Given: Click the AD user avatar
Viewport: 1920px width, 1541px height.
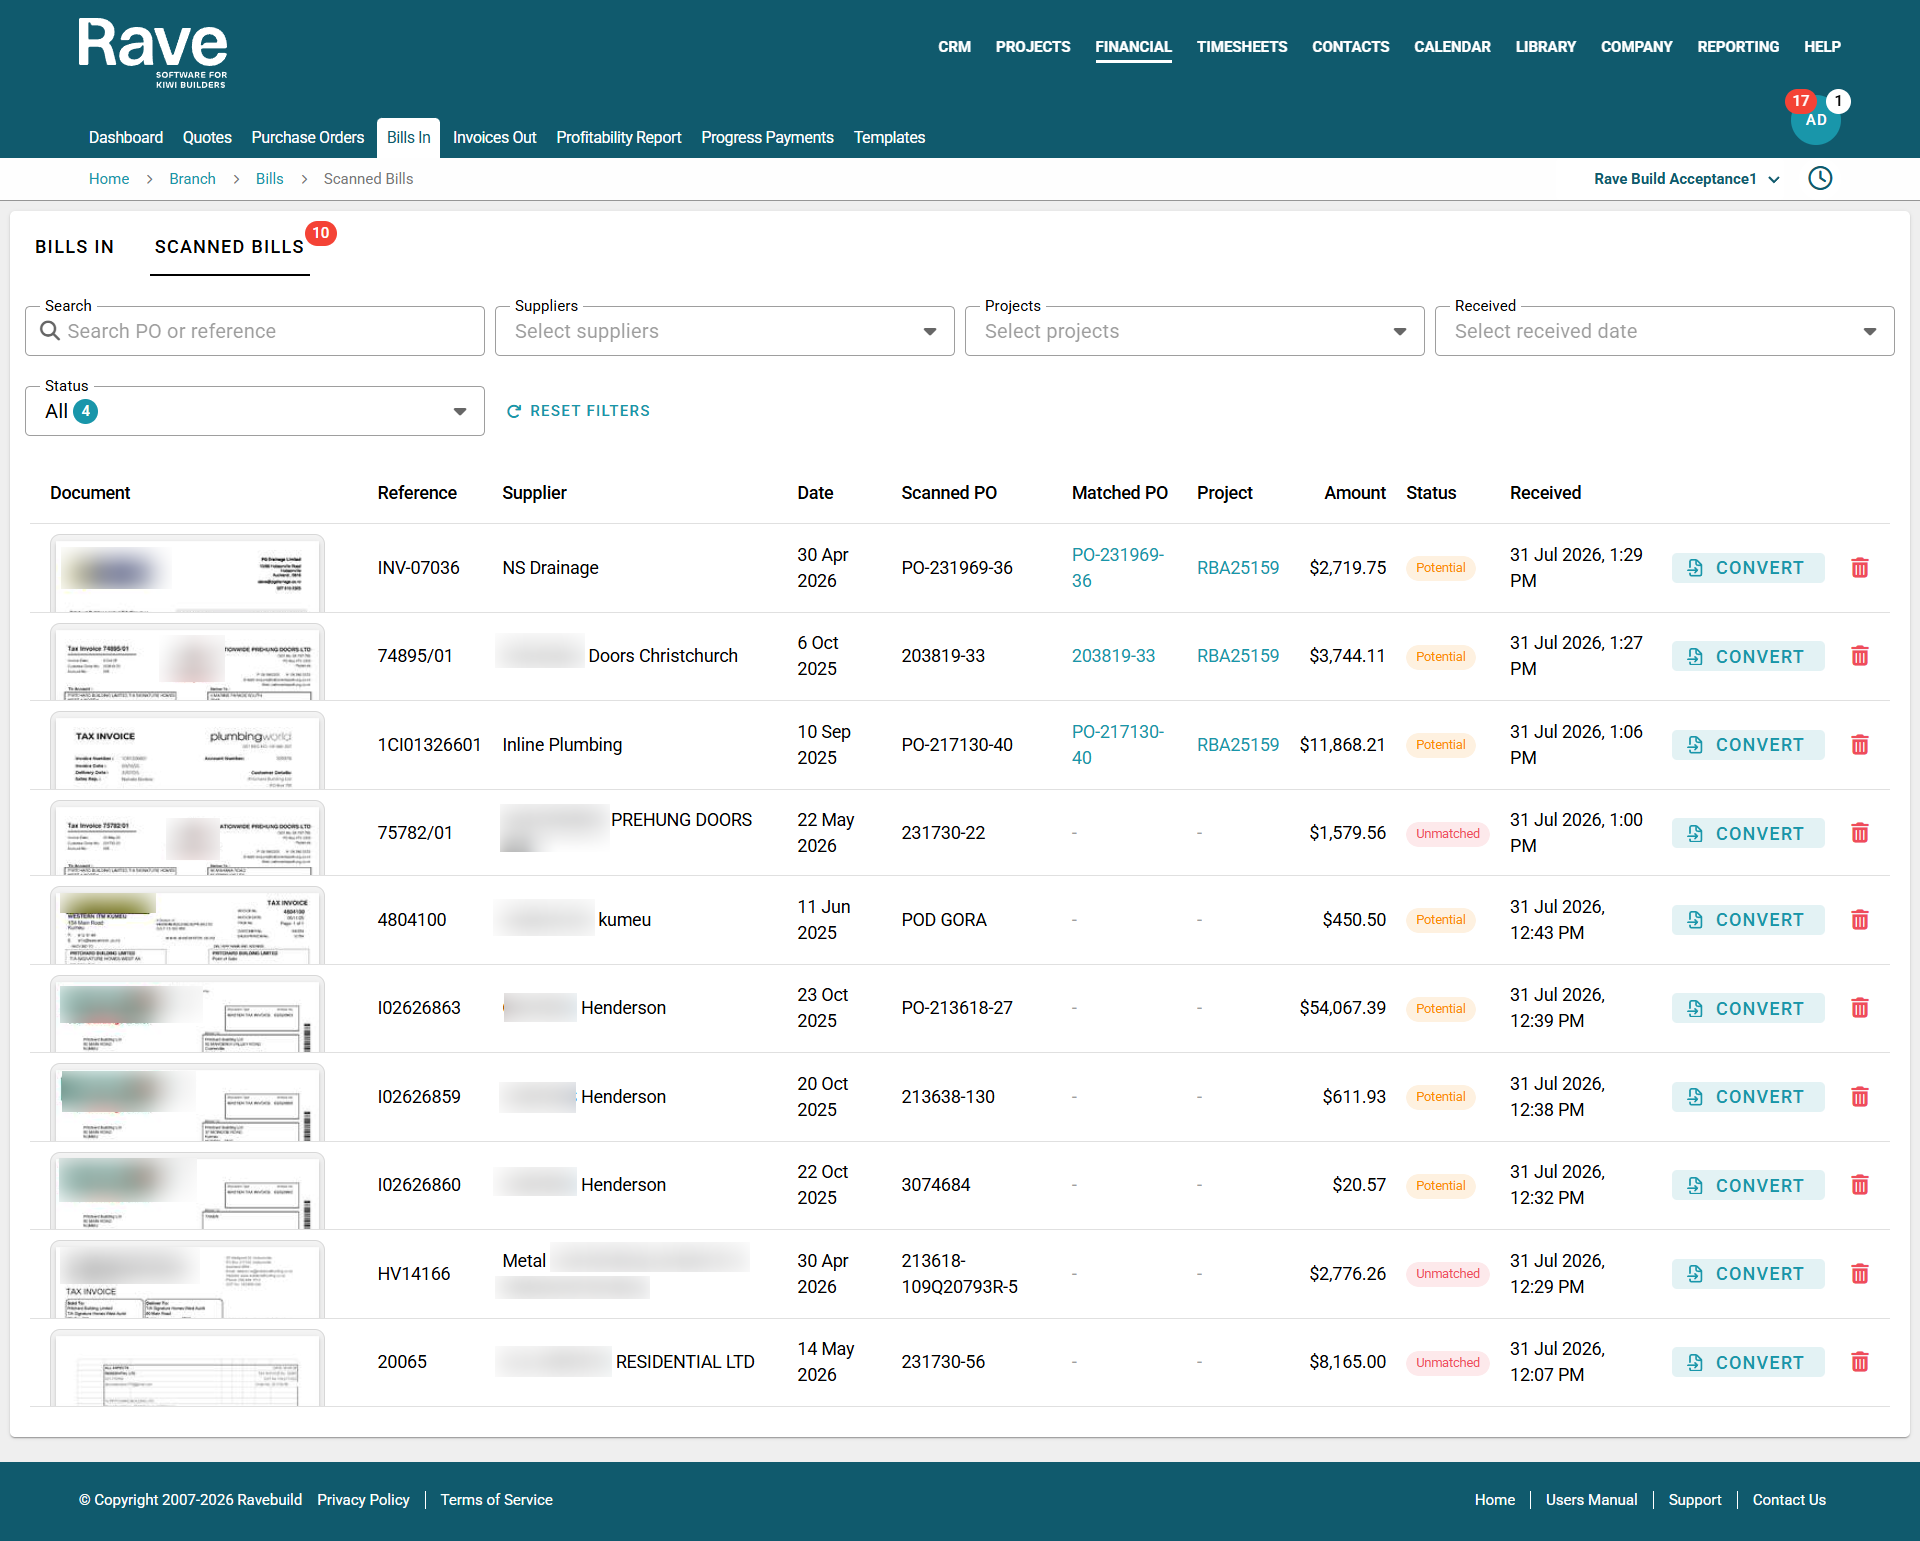Looking at the screenshot, I should tap(1816, 120).
